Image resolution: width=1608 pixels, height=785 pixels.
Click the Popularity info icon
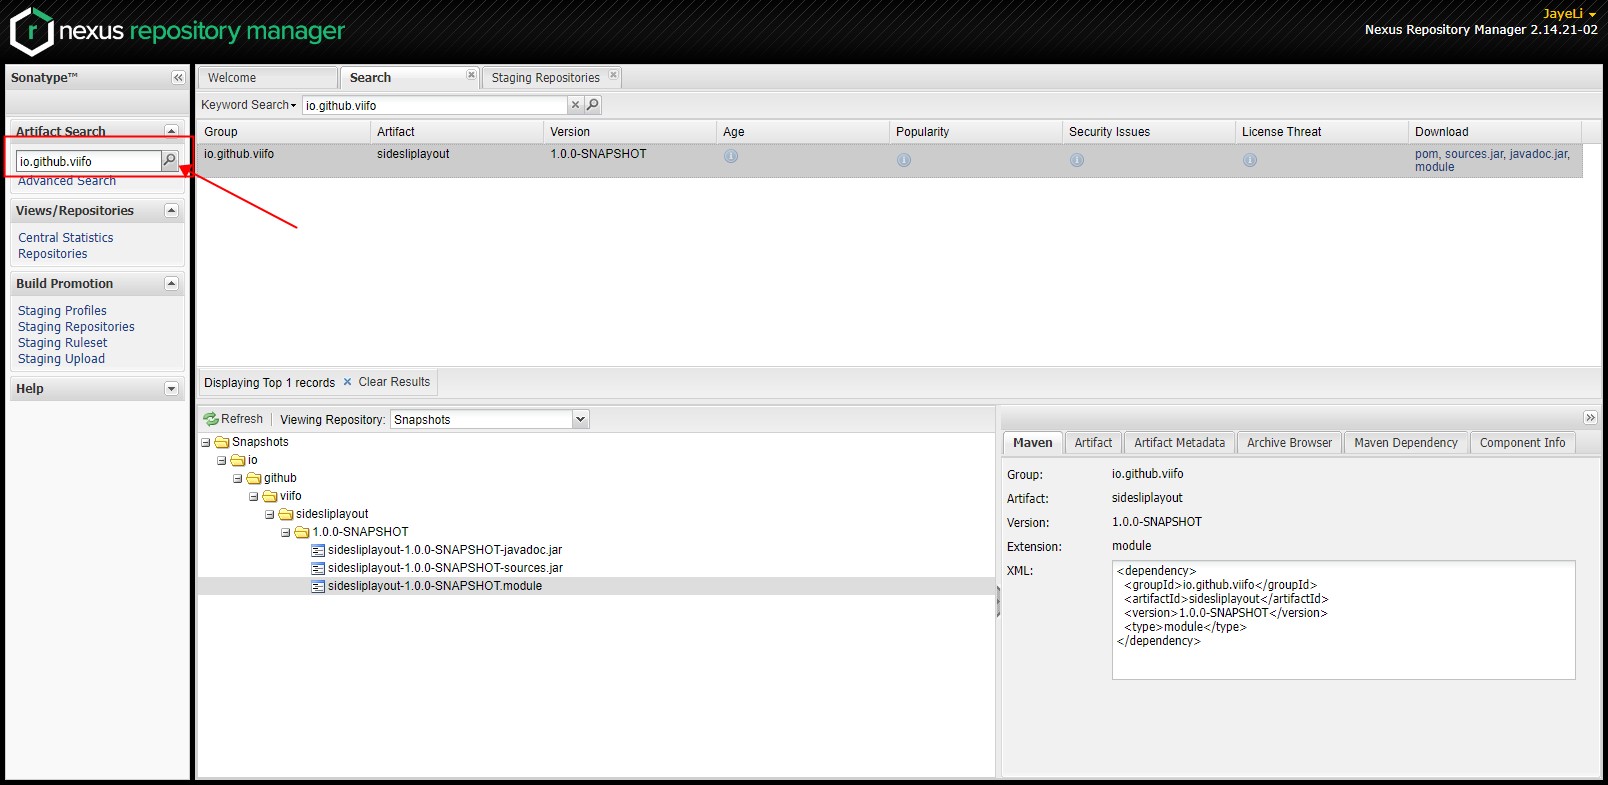click(904, 160)
